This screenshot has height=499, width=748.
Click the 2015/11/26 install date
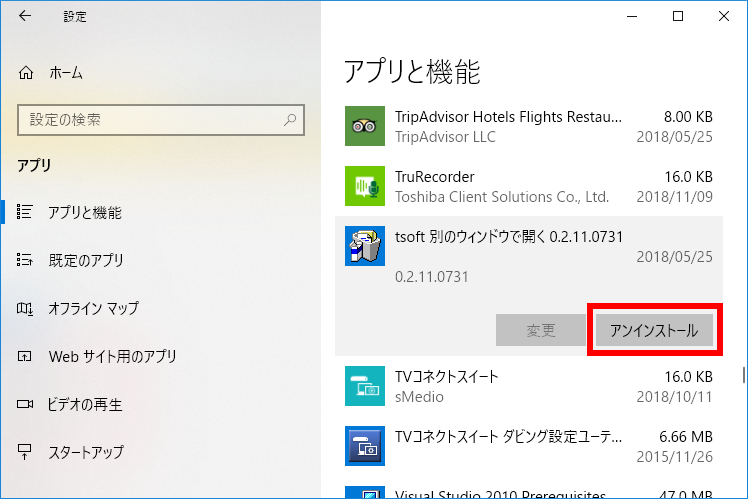675,457
